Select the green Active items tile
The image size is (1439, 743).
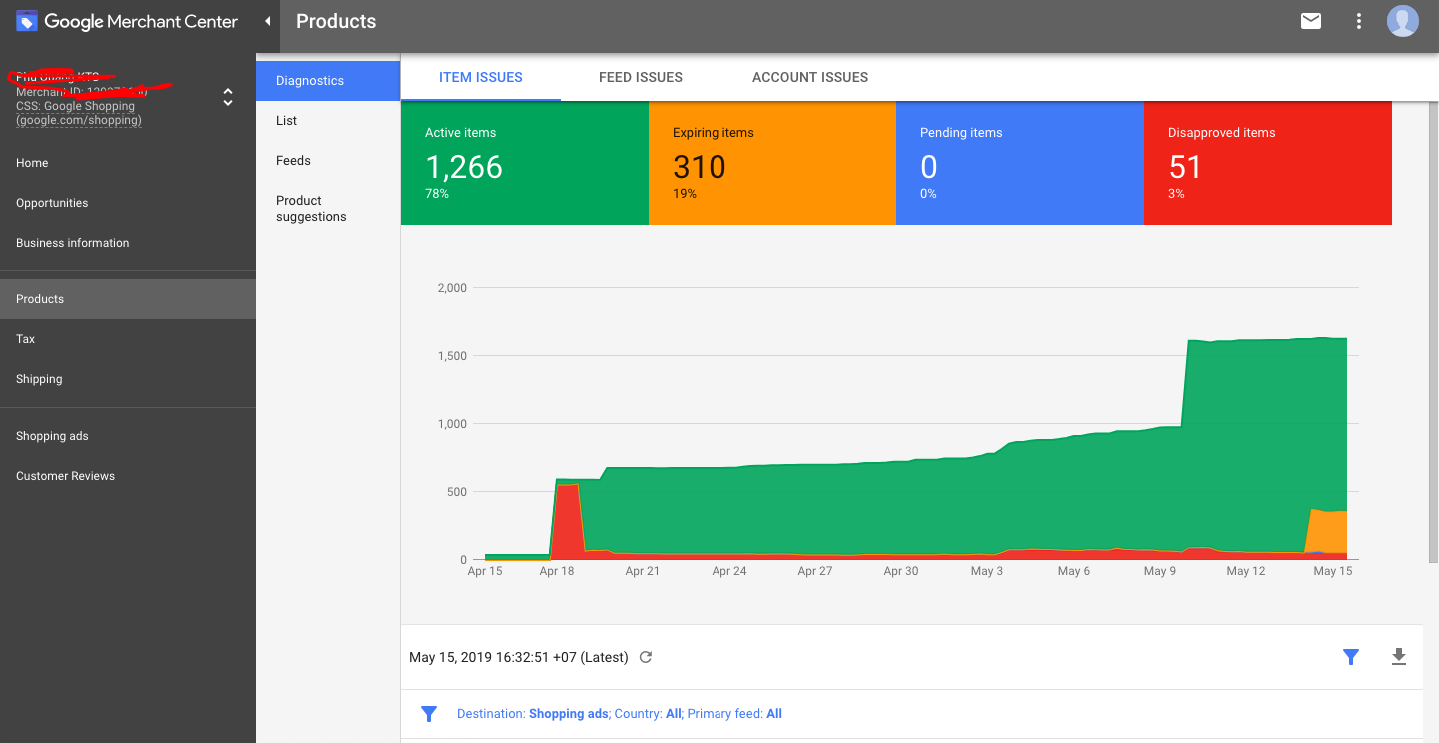(524, 163)
